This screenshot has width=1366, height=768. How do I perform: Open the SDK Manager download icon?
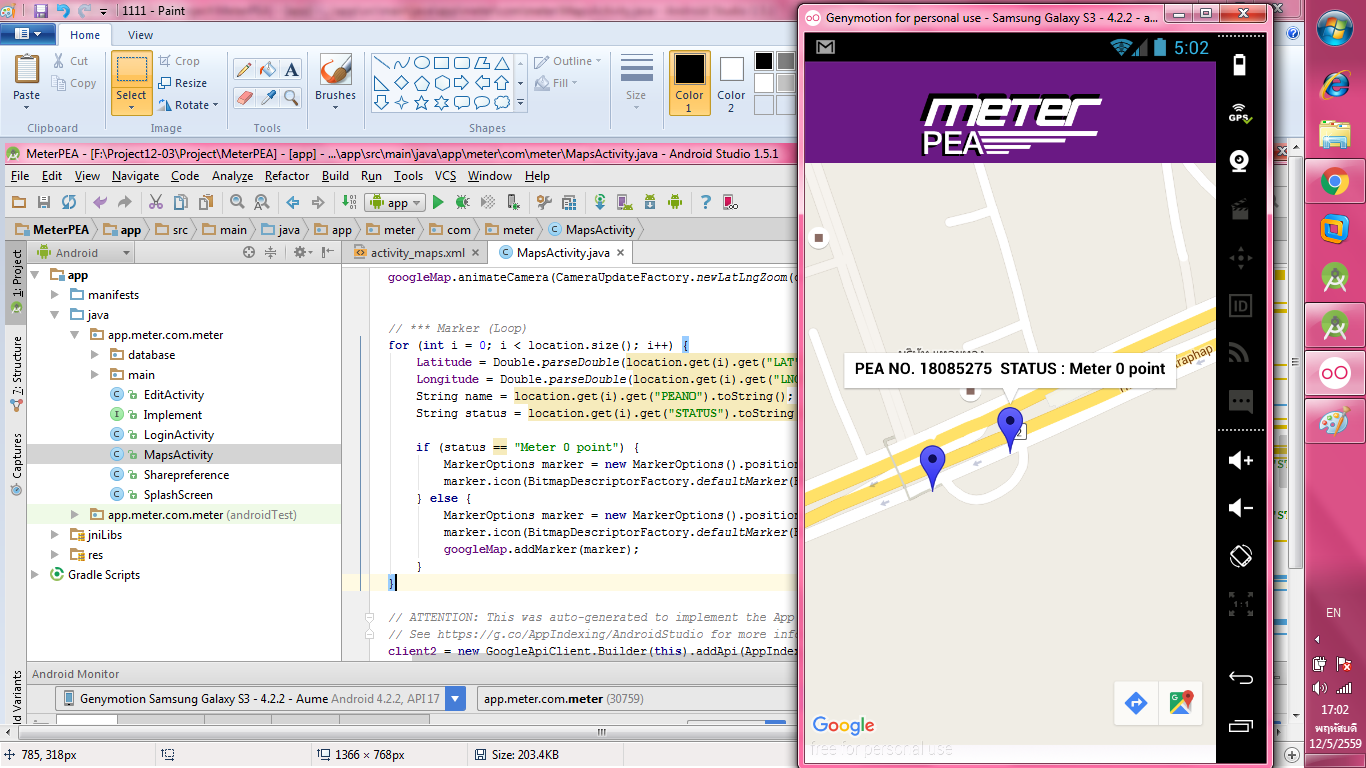(650, 202)
